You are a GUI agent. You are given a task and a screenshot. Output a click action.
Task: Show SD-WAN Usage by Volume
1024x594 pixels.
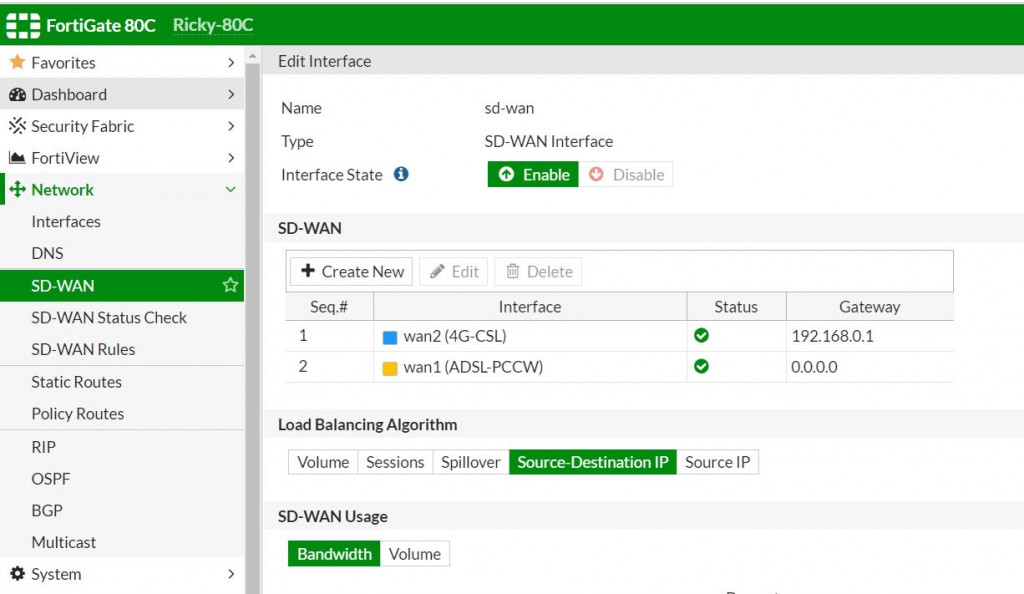pyautogui.click(x=414, y=554)
